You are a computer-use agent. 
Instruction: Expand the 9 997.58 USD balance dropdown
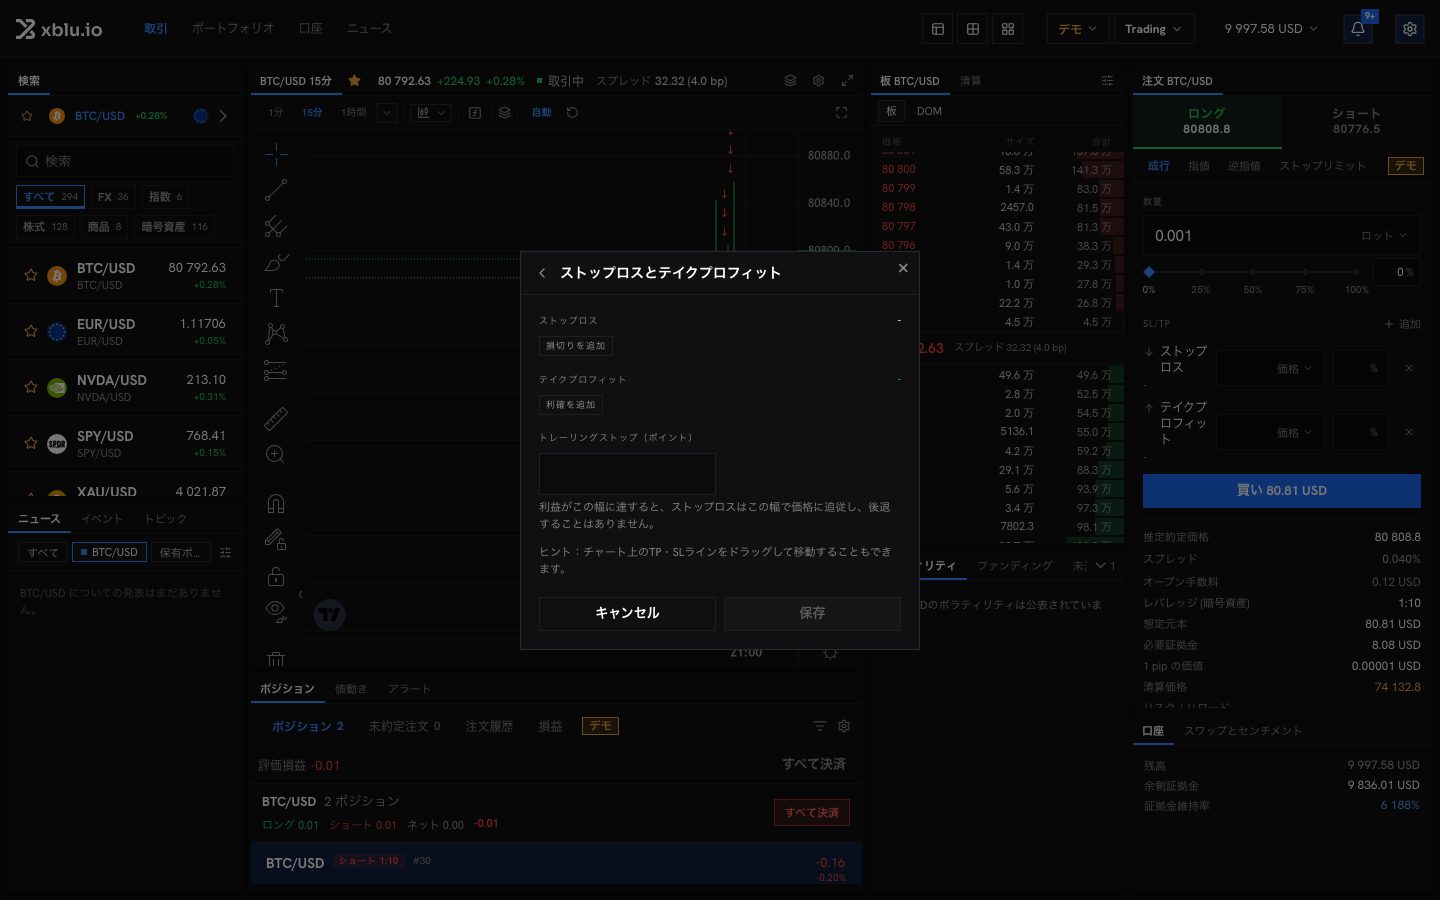pyautogui.click(x=1271, y=29)
